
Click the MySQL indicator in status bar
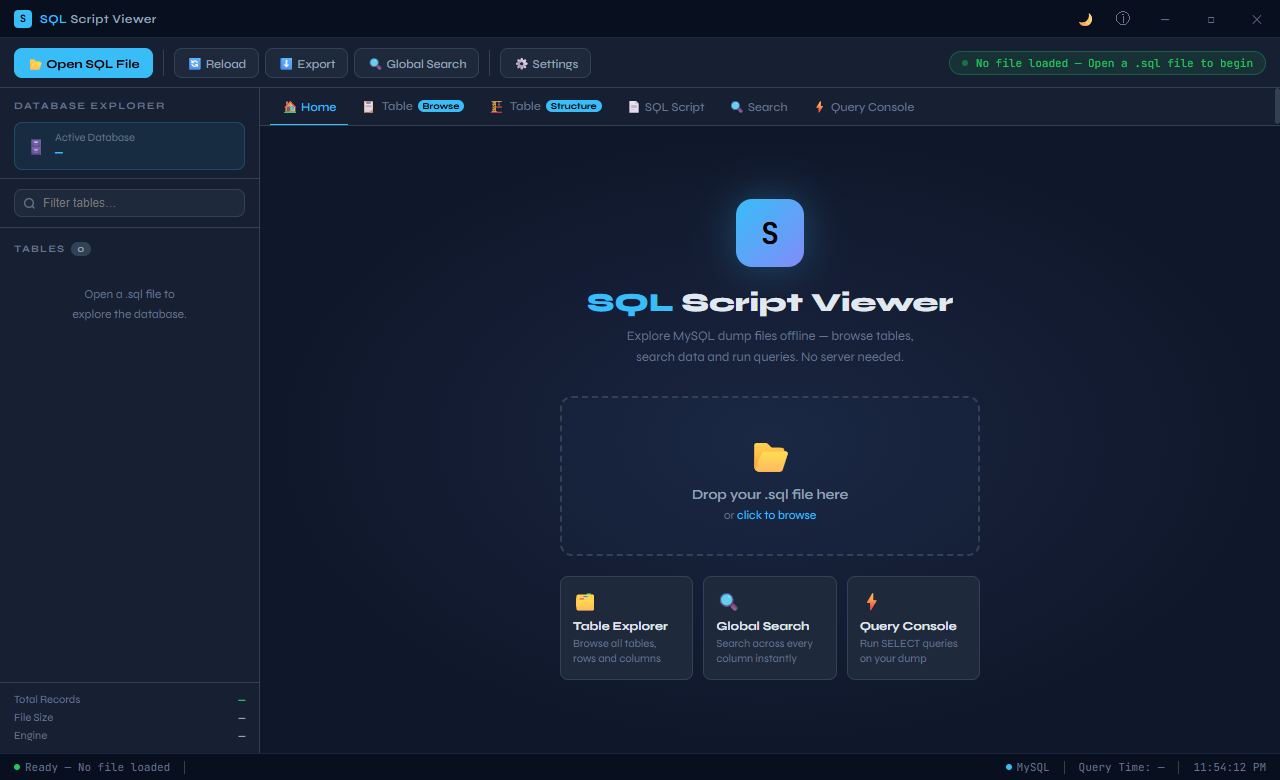pyautogui.click(x=1027, y=767)
